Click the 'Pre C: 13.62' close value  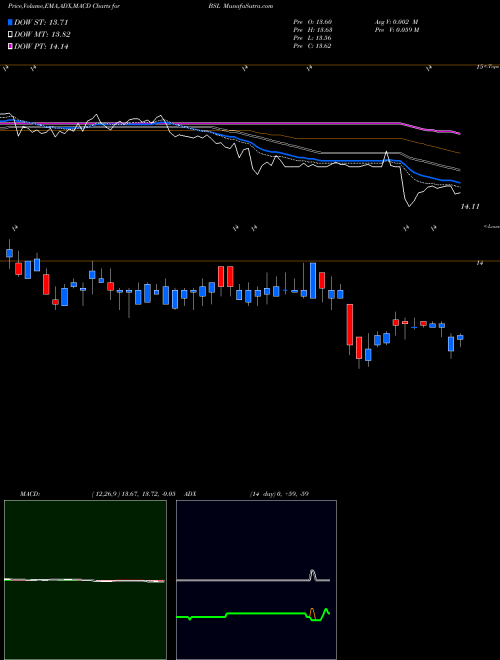point(312,46)
